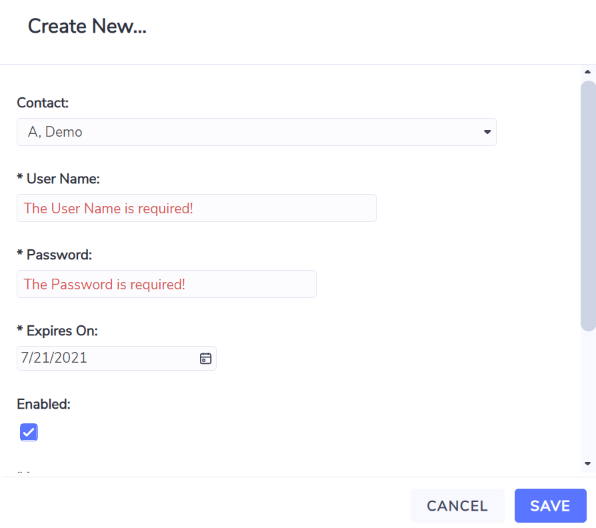
Task: Click the scrollbar up arrow
Action: [588, 72]
